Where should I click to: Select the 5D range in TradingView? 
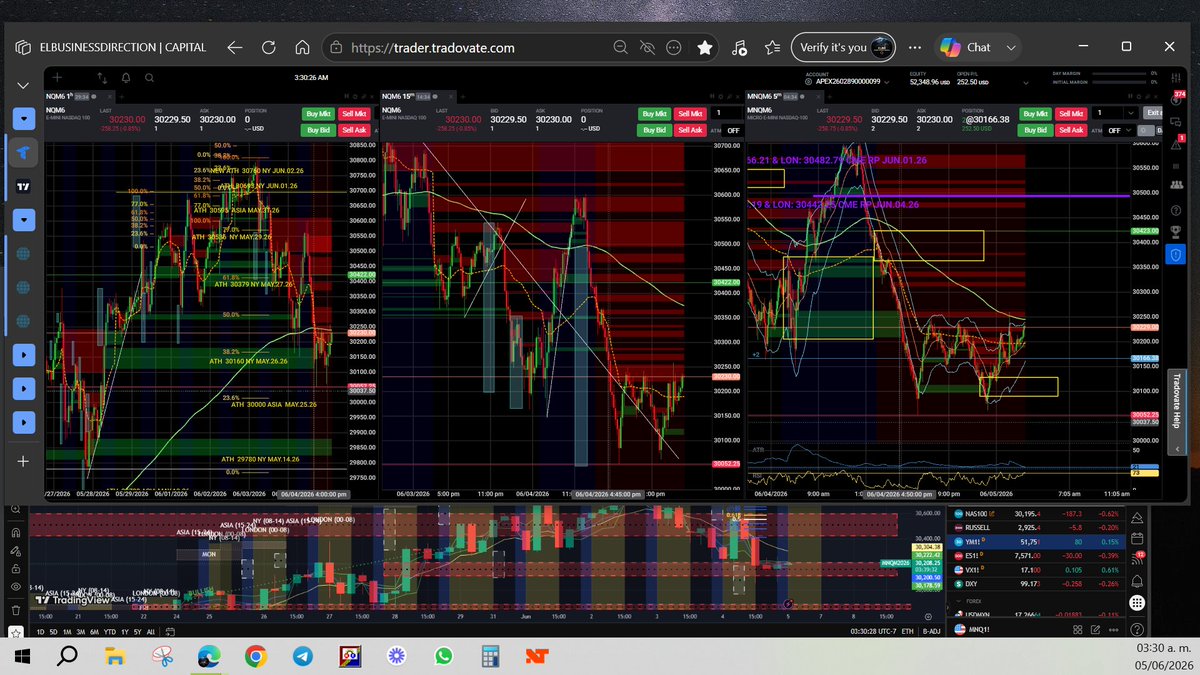[x=55, y=632]
